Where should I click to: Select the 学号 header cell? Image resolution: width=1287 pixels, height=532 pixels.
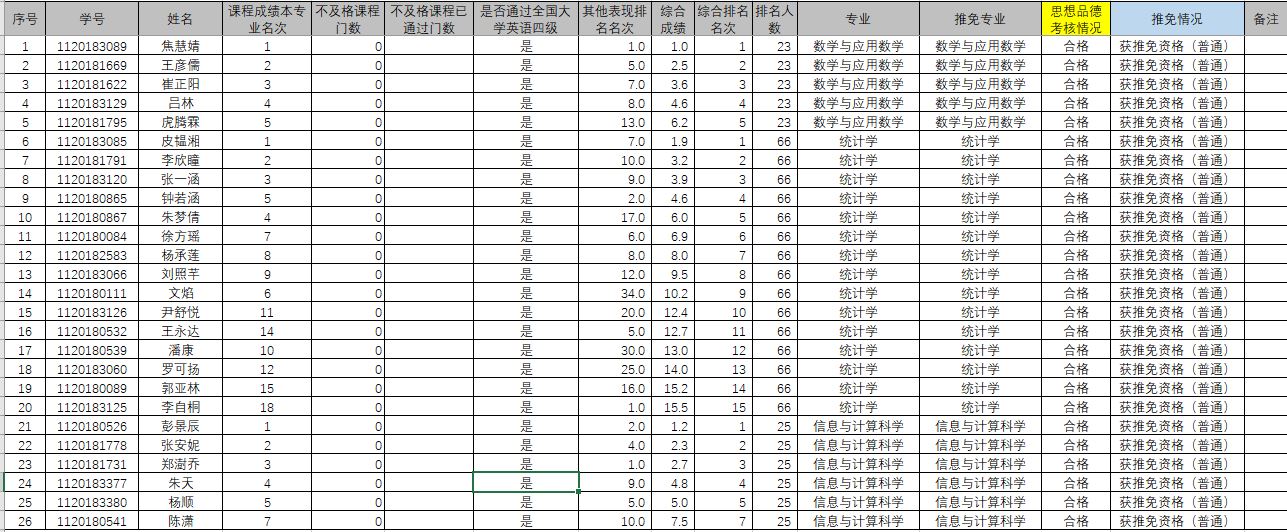[x=92, y=19]
